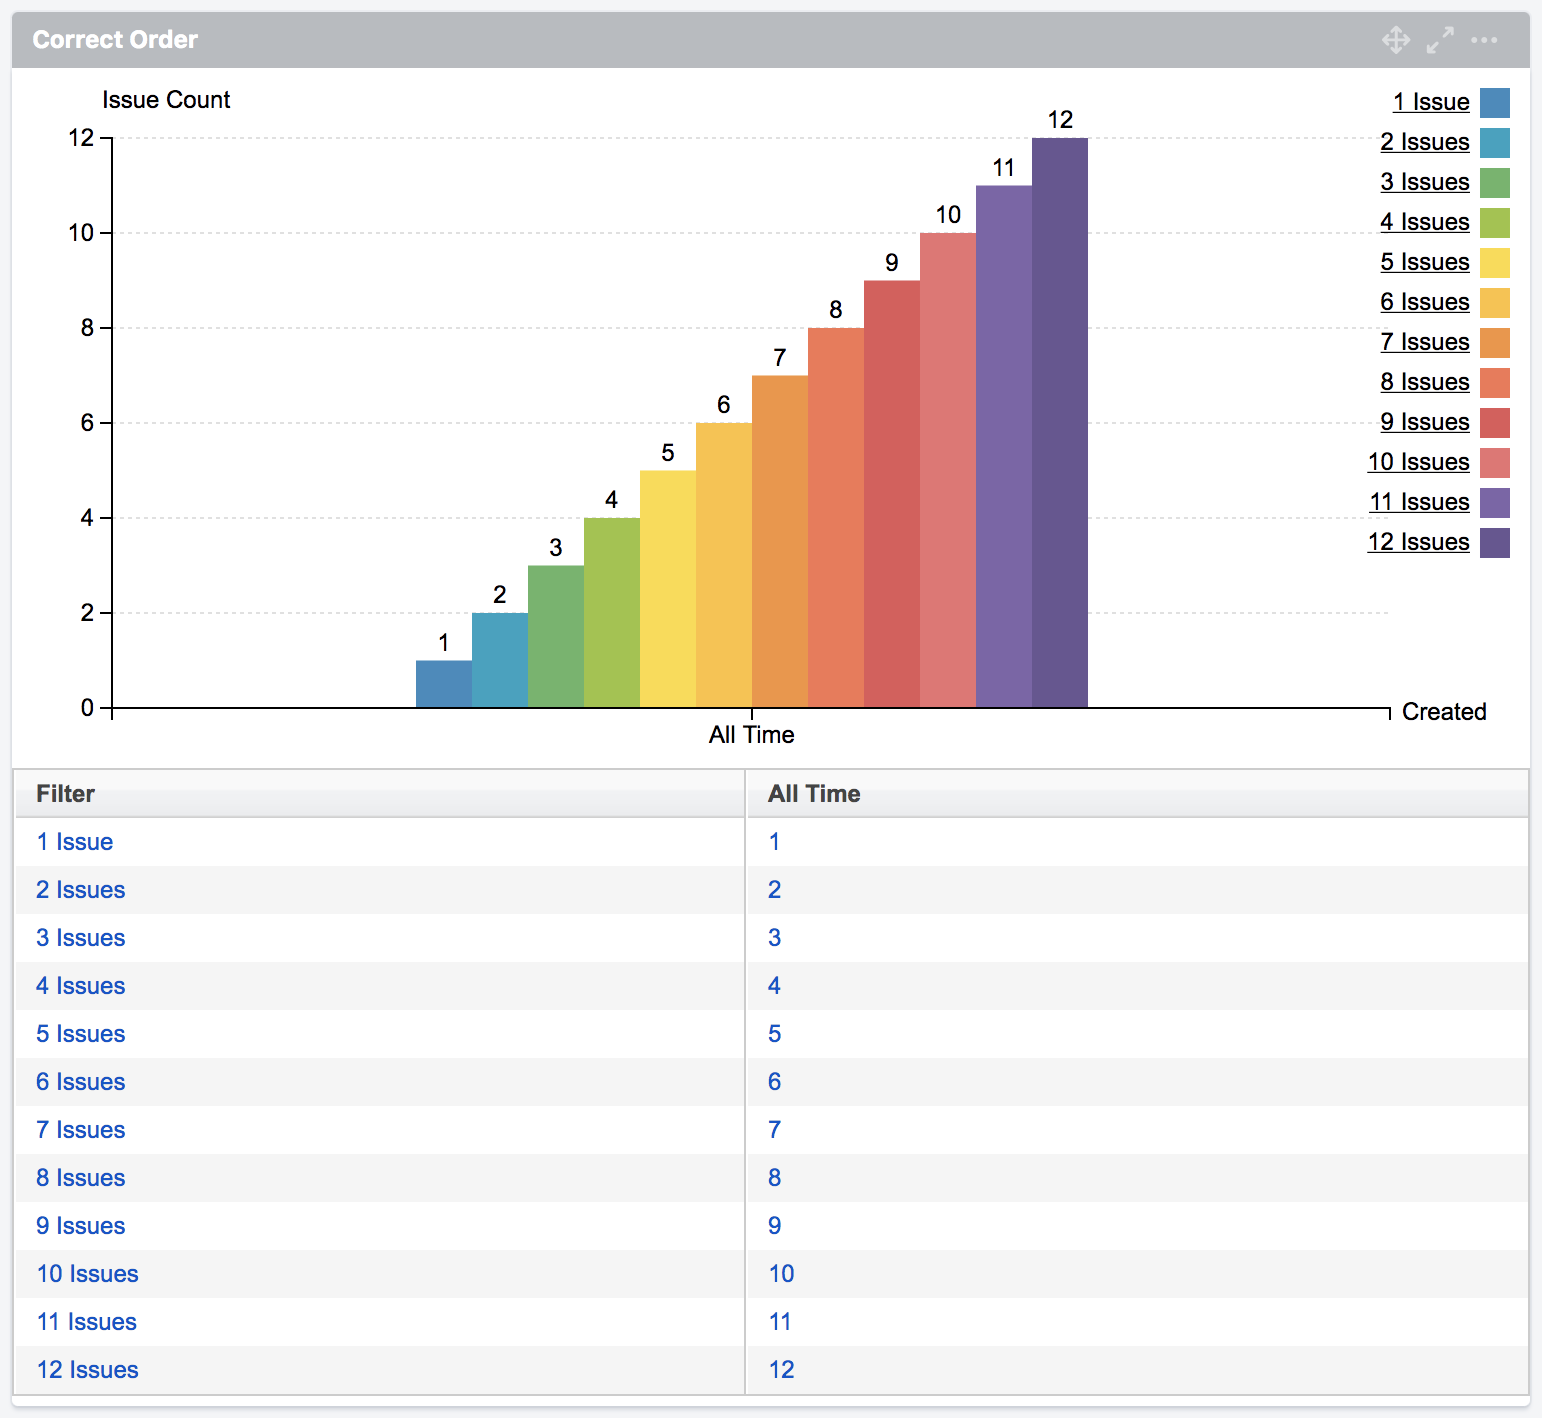Image resolution: width=1542 pixels, height=1418 pixels.
Task: Click the value 5 under All Time column
Action: pos(775,1033)
